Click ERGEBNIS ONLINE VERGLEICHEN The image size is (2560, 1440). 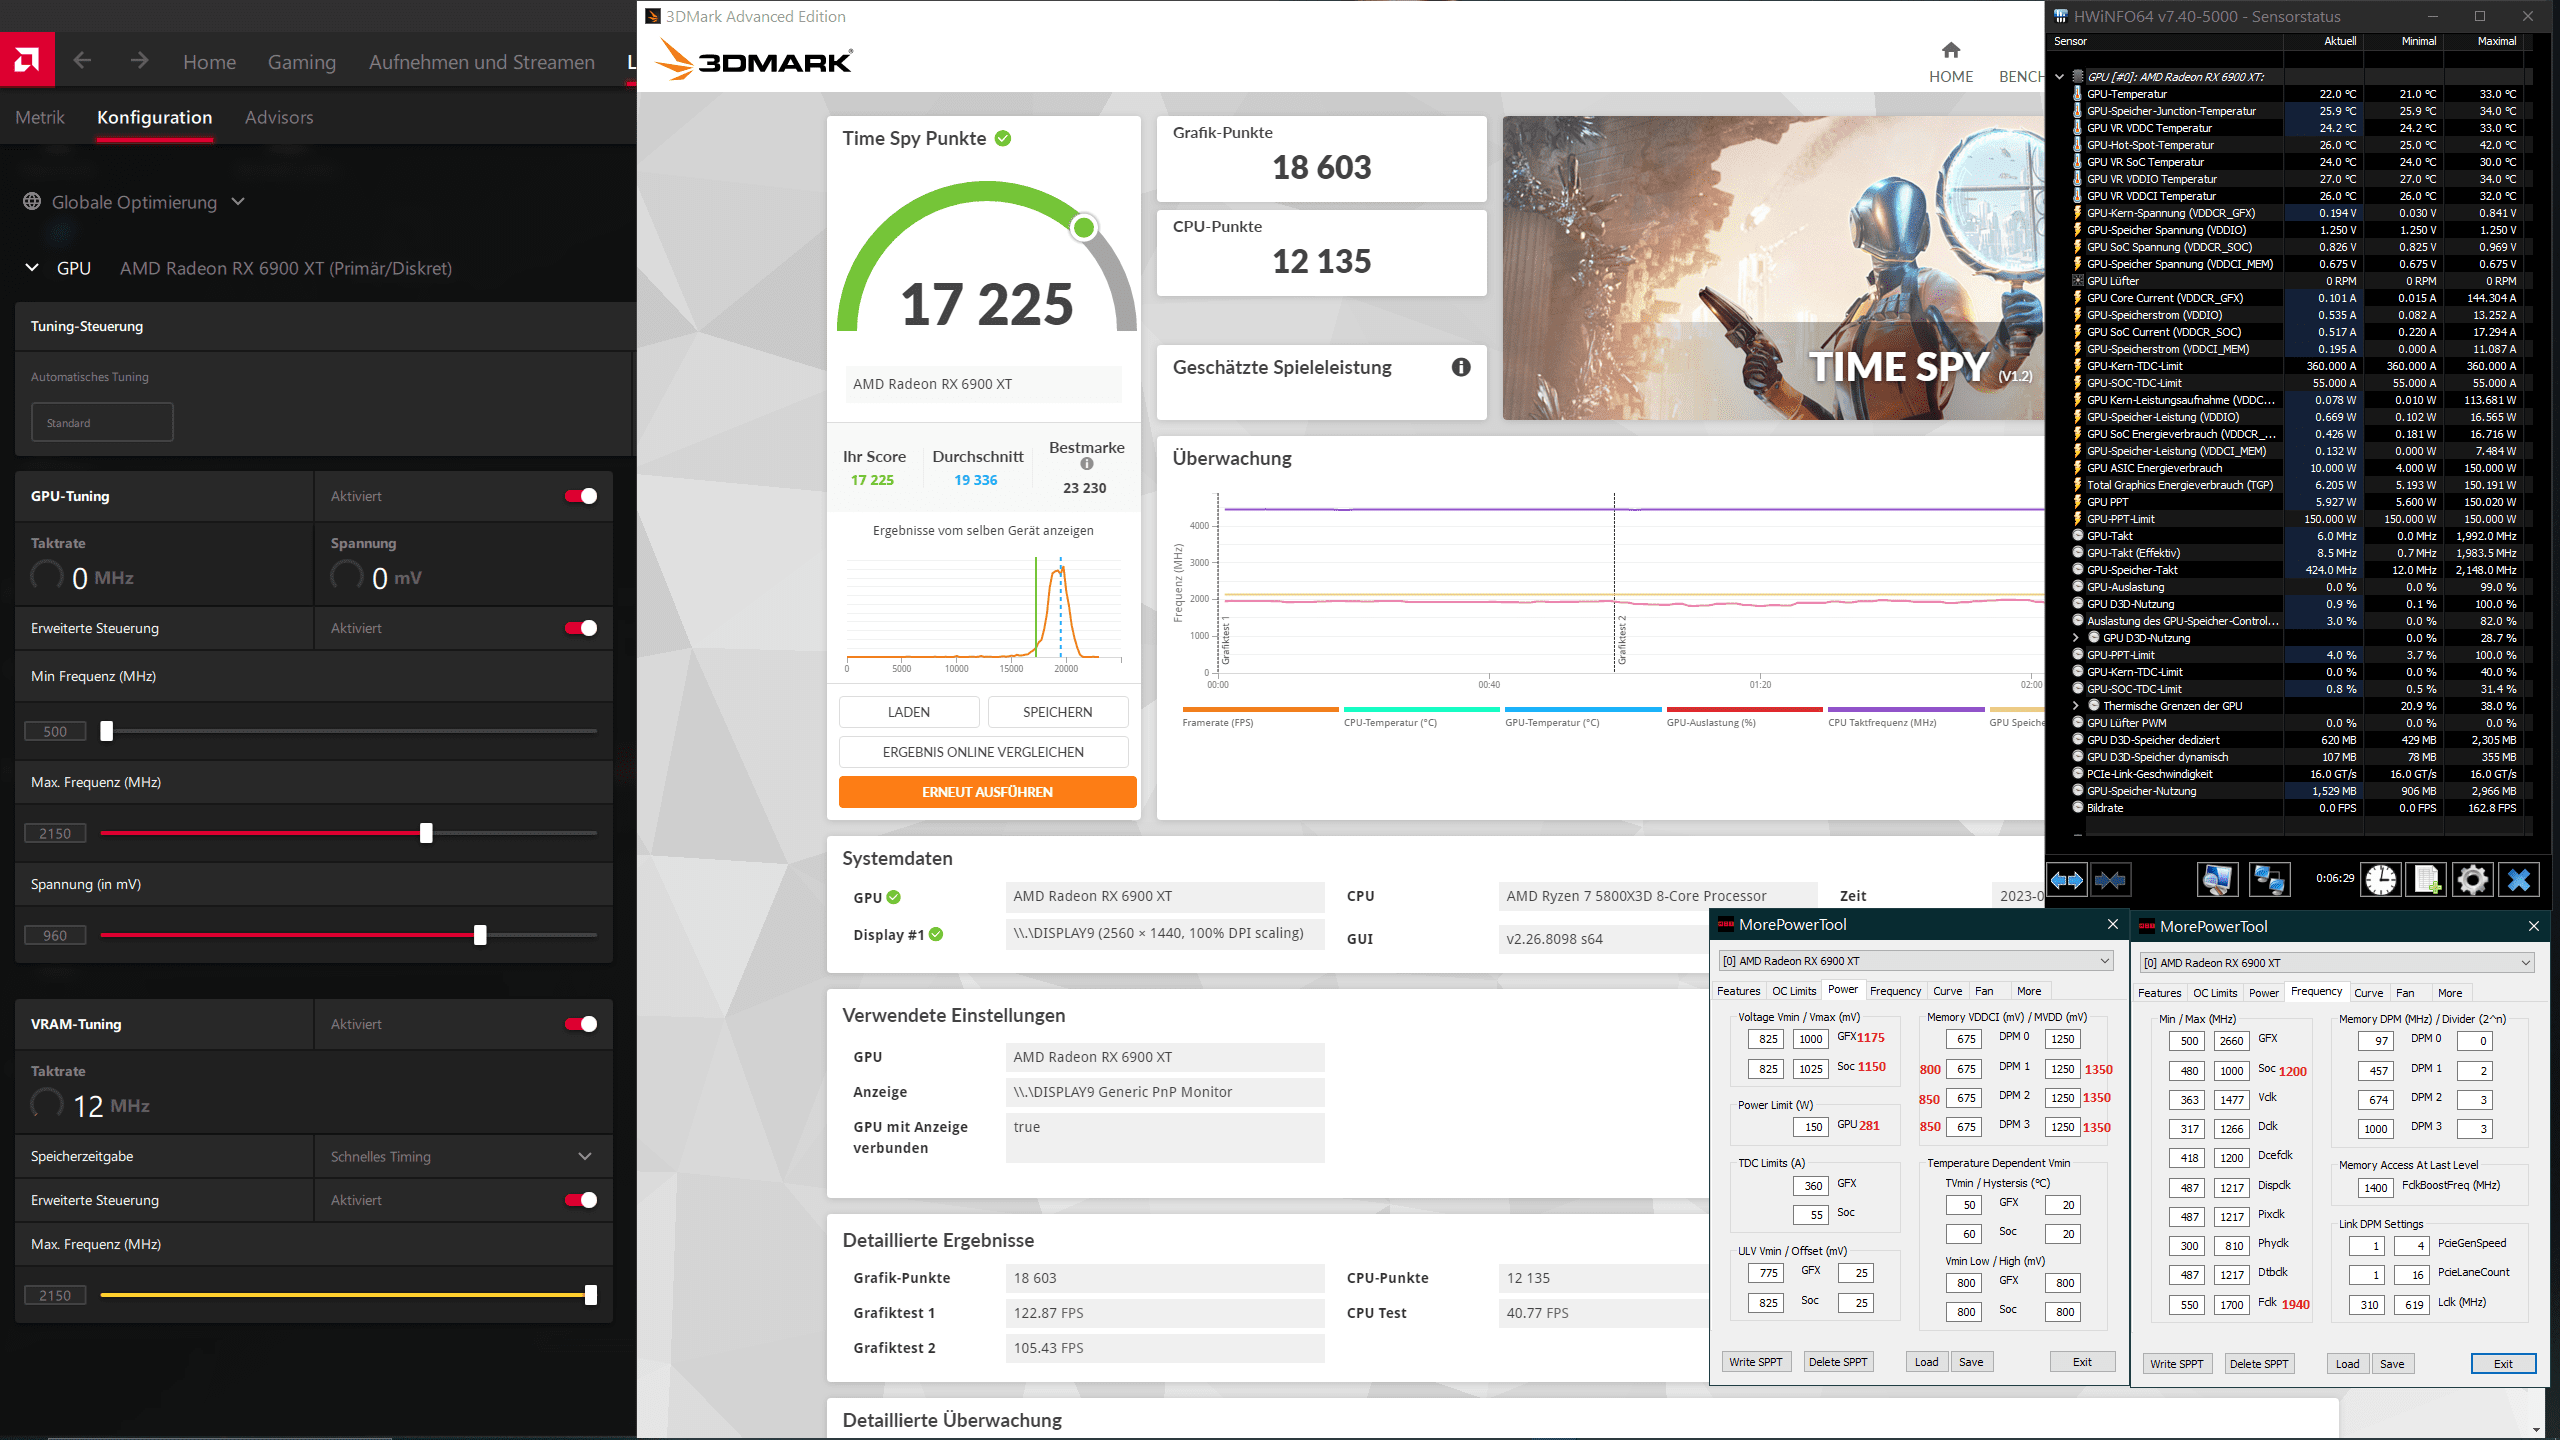point(983,752)
